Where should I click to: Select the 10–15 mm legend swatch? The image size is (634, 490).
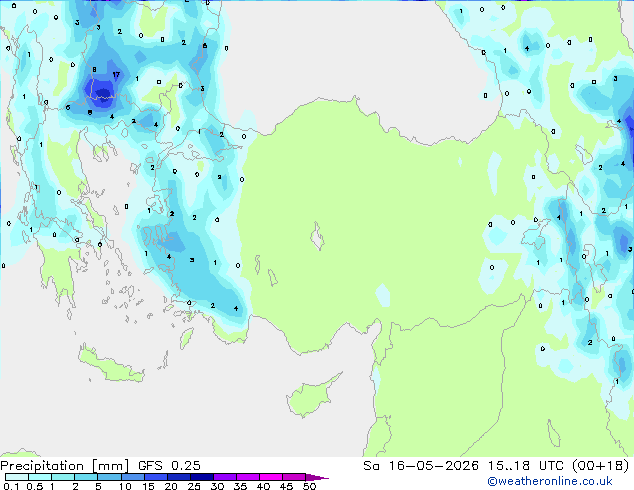(x=132, y=477)
